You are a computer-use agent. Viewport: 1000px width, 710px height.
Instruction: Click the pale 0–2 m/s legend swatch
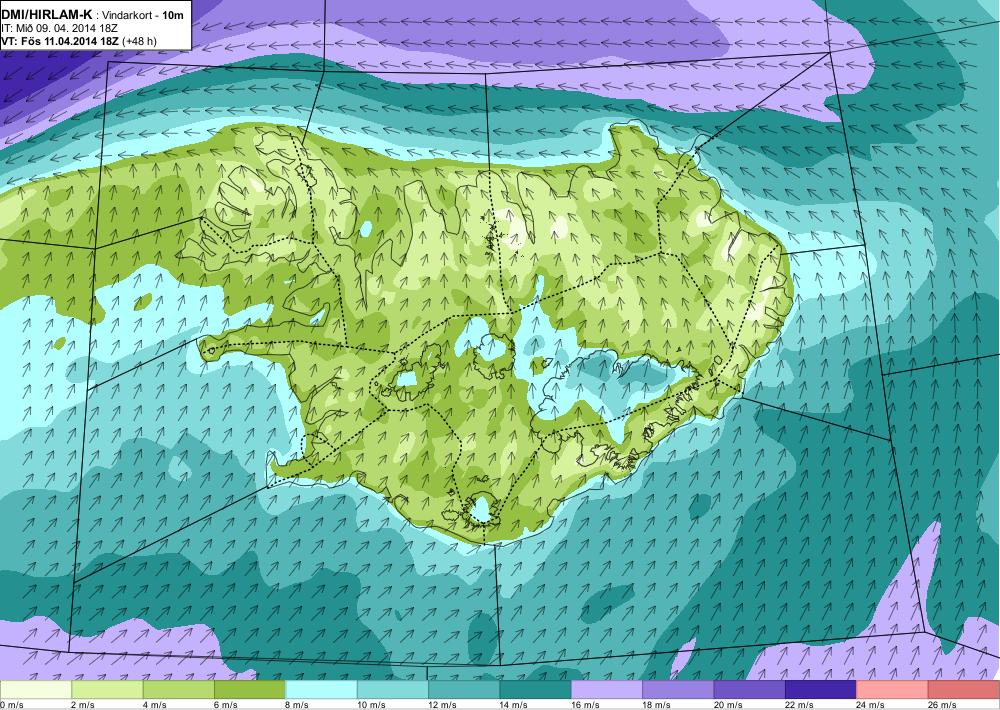tap(36, 690)
